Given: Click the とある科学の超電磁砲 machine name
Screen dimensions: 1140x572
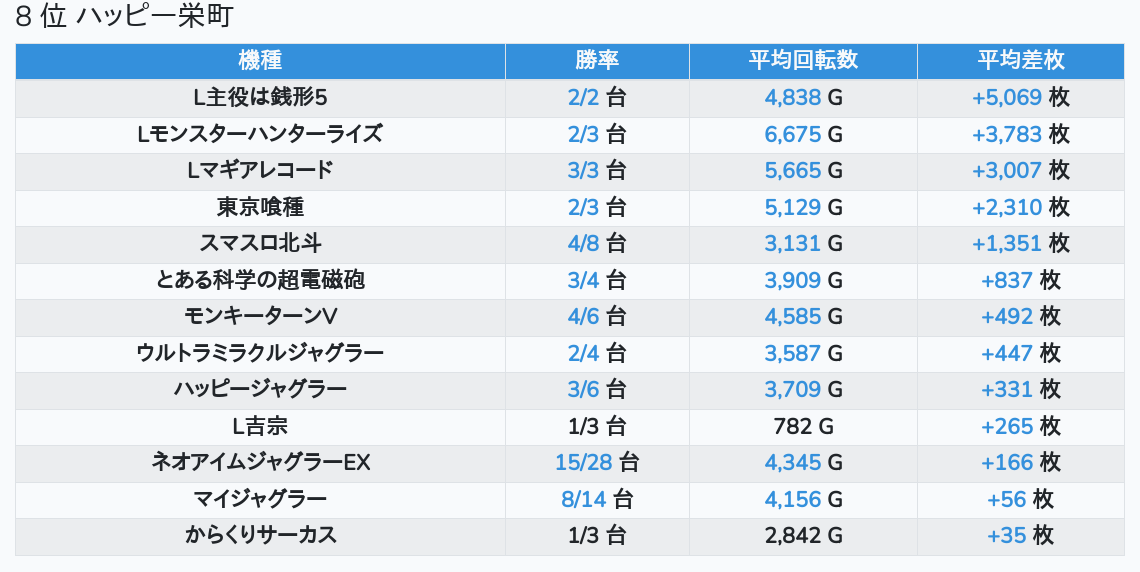Looking at the screenshot, I should (260, 280).
